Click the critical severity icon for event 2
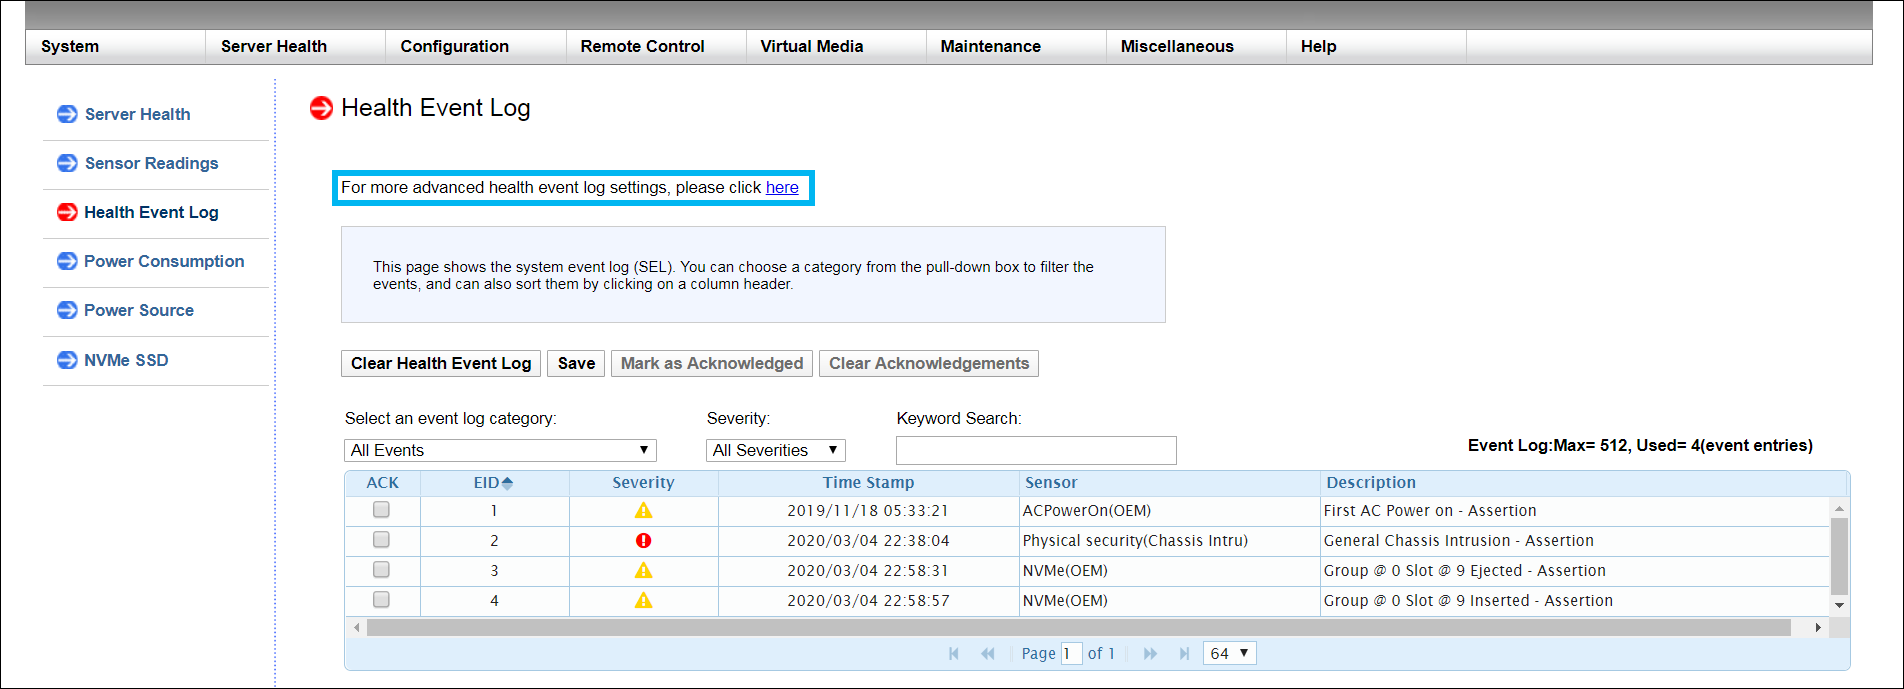 [x=643, y=541]
